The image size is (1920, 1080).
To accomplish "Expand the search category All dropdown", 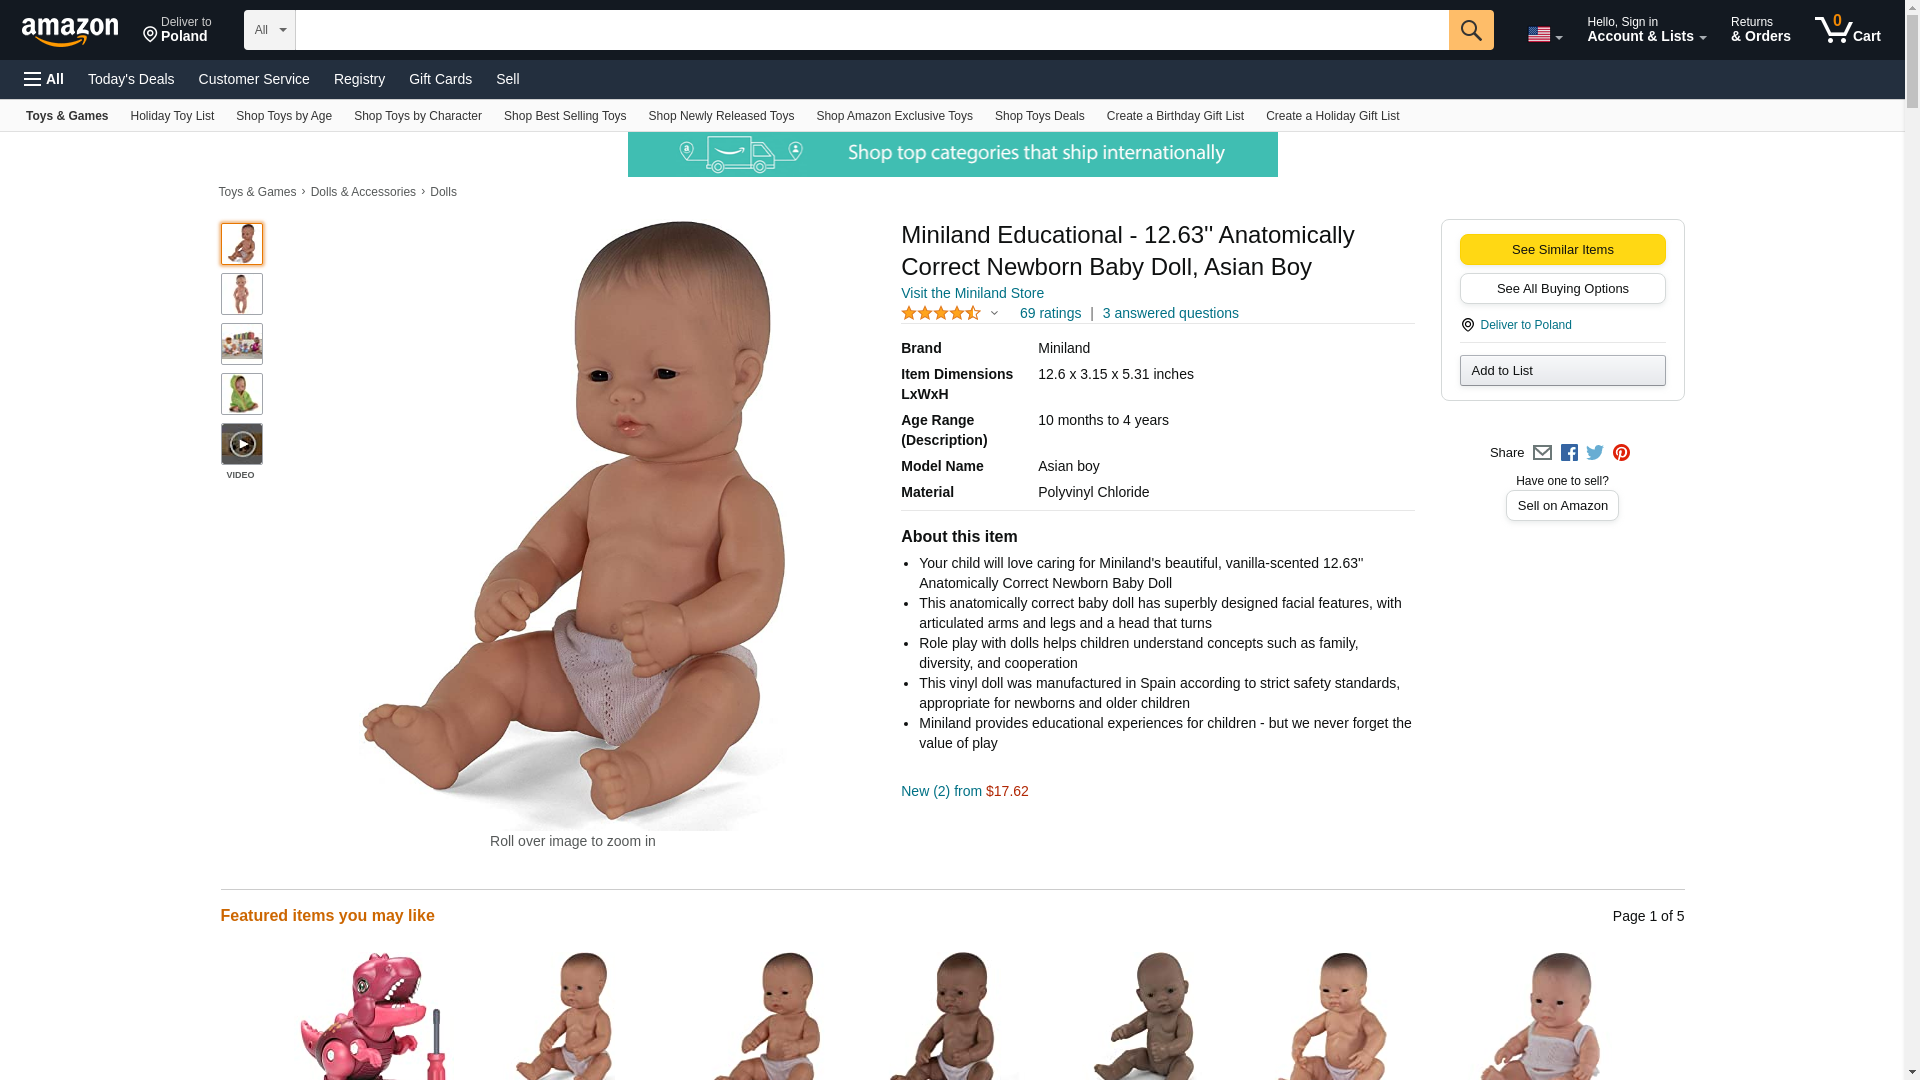I will 269,30.
